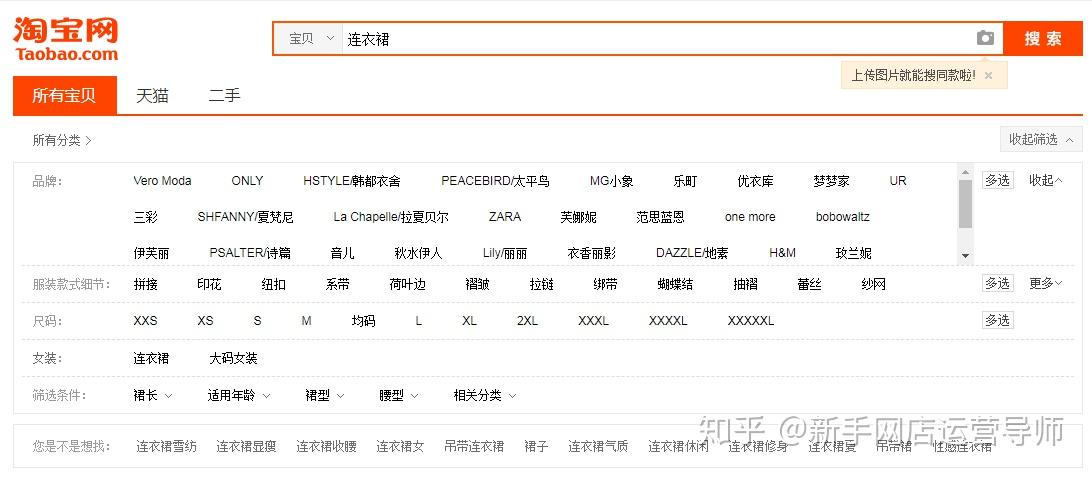Viewport: 1092px width, 477px height.
Task: Click suggested search 连衣裙收腰
Action: click(327, 446)
